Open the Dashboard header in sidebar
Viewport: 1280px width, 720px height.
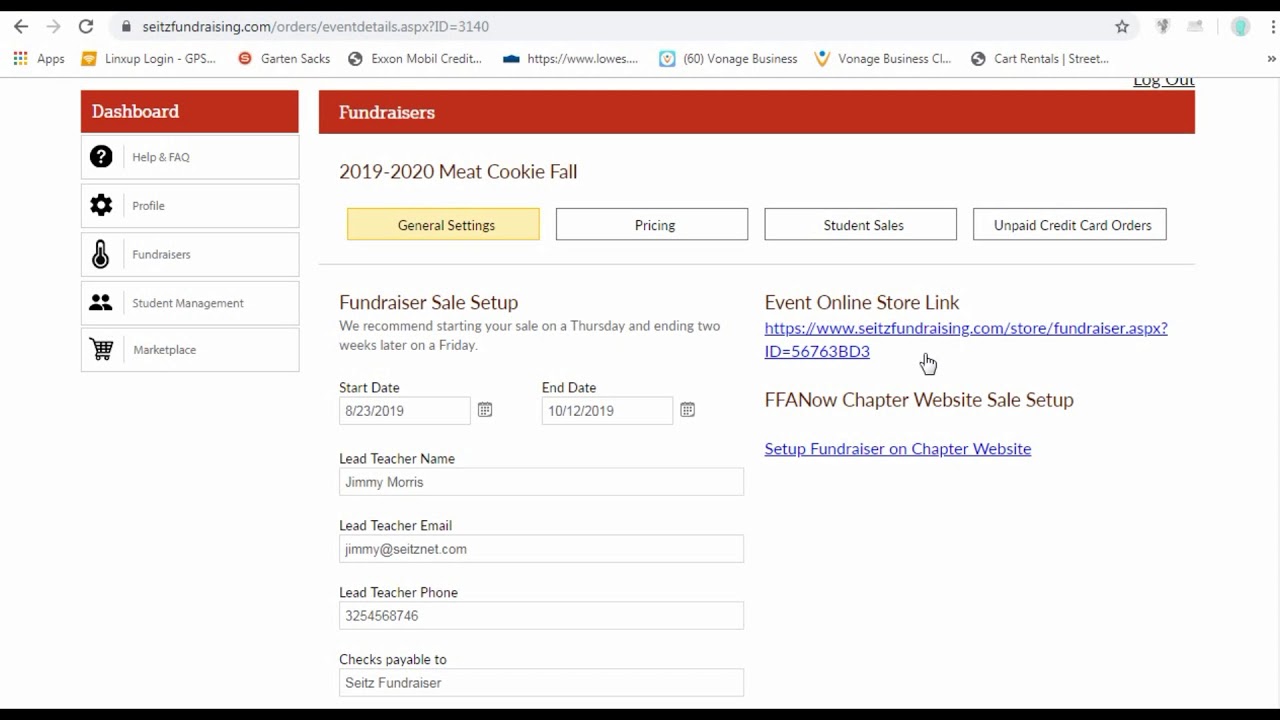coord(190,111)
